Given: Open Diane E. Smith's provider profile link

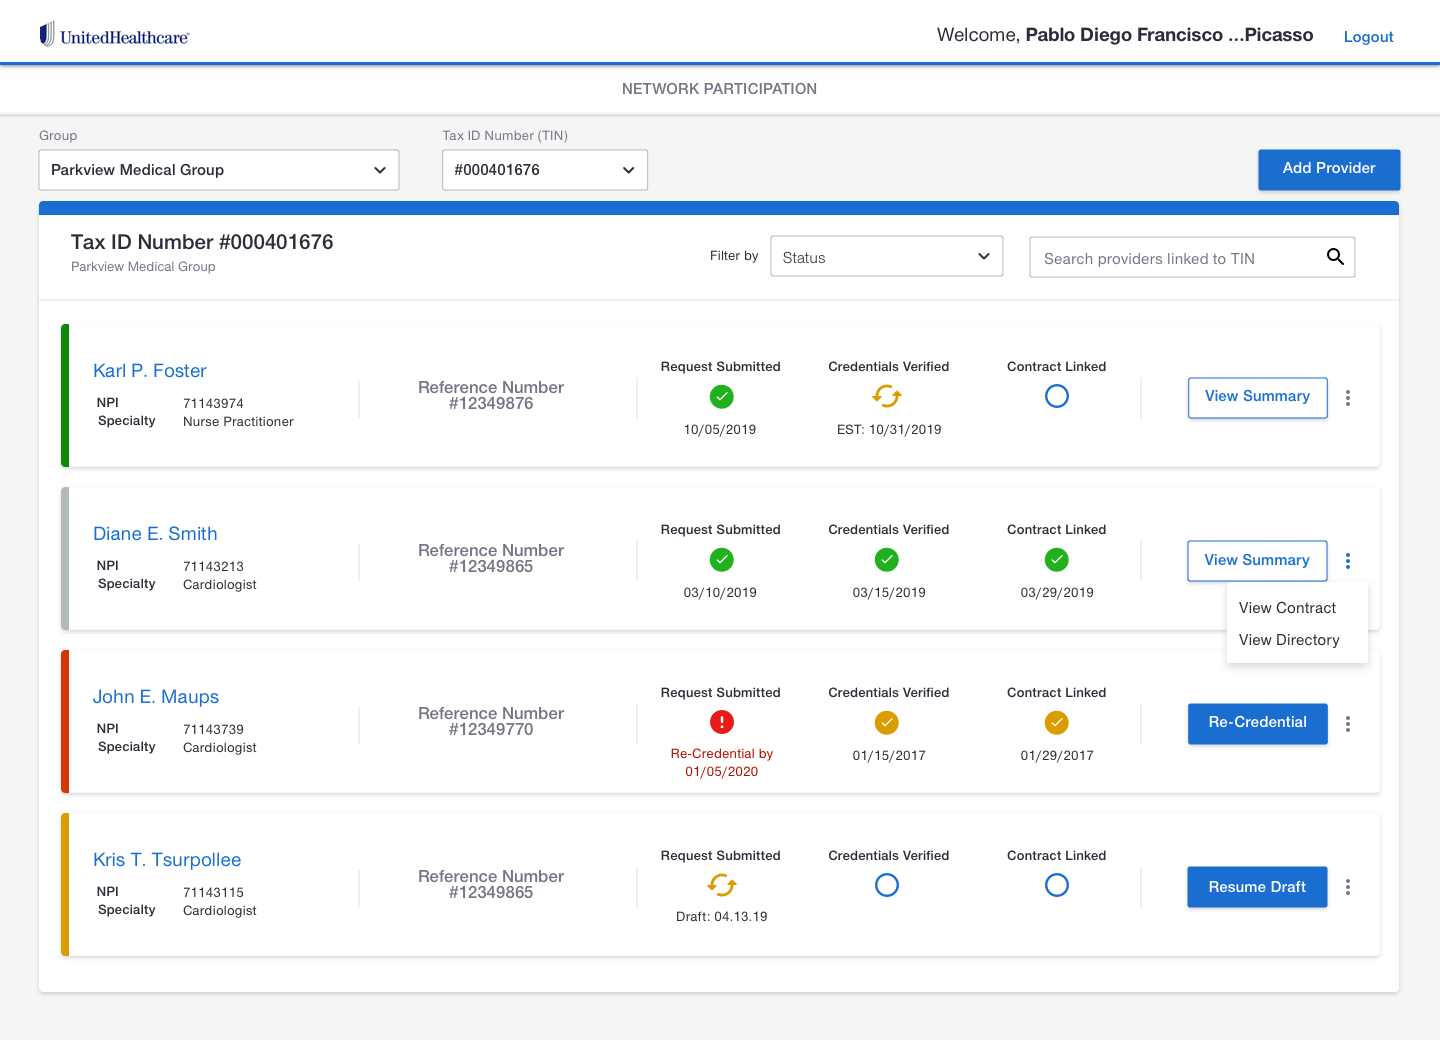Looking at the screenshot, I should [x=155, y=533].
